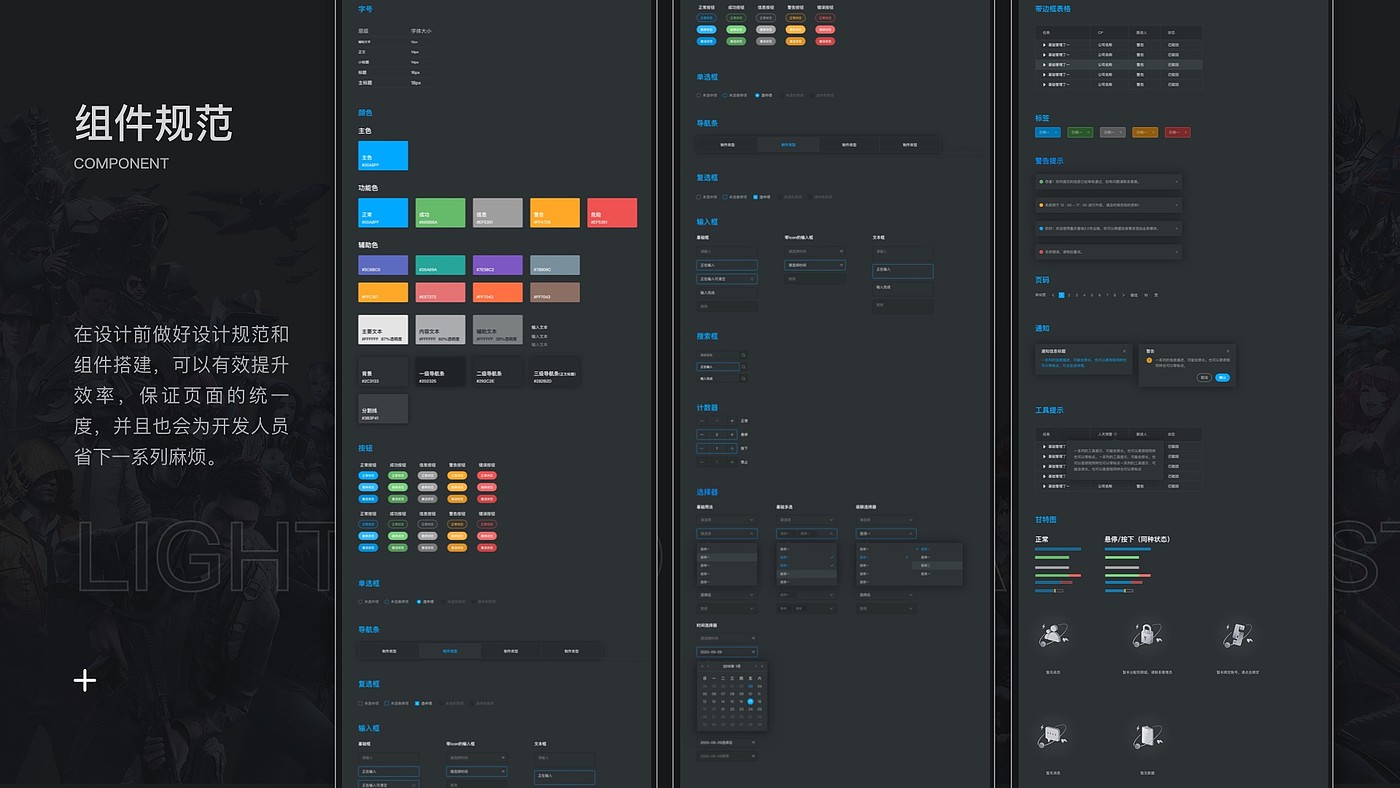Click the blue highlighted day in the calendar

coord(750,701)
